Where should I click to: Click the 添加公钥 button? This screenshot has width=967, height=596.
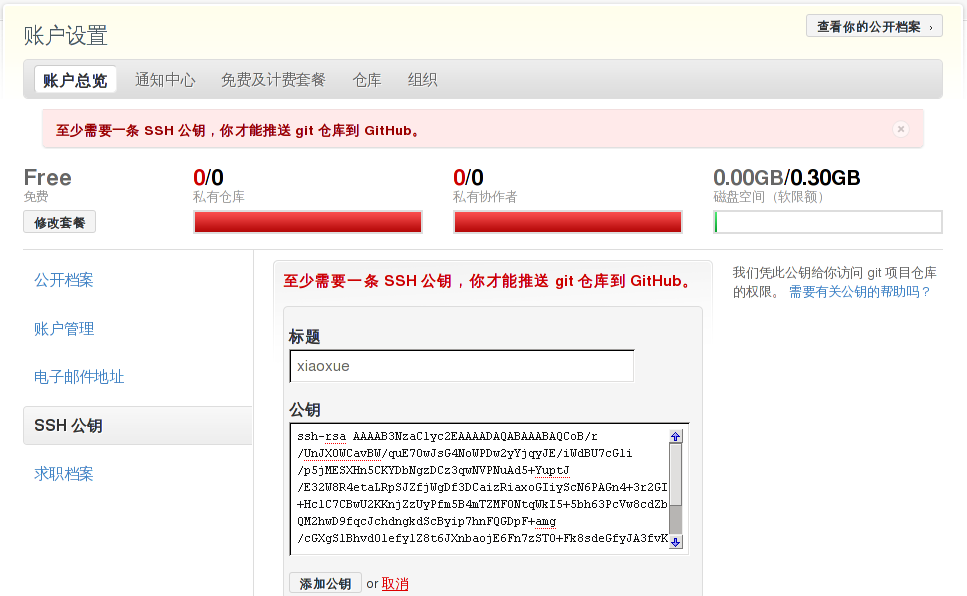click(325, 583)
